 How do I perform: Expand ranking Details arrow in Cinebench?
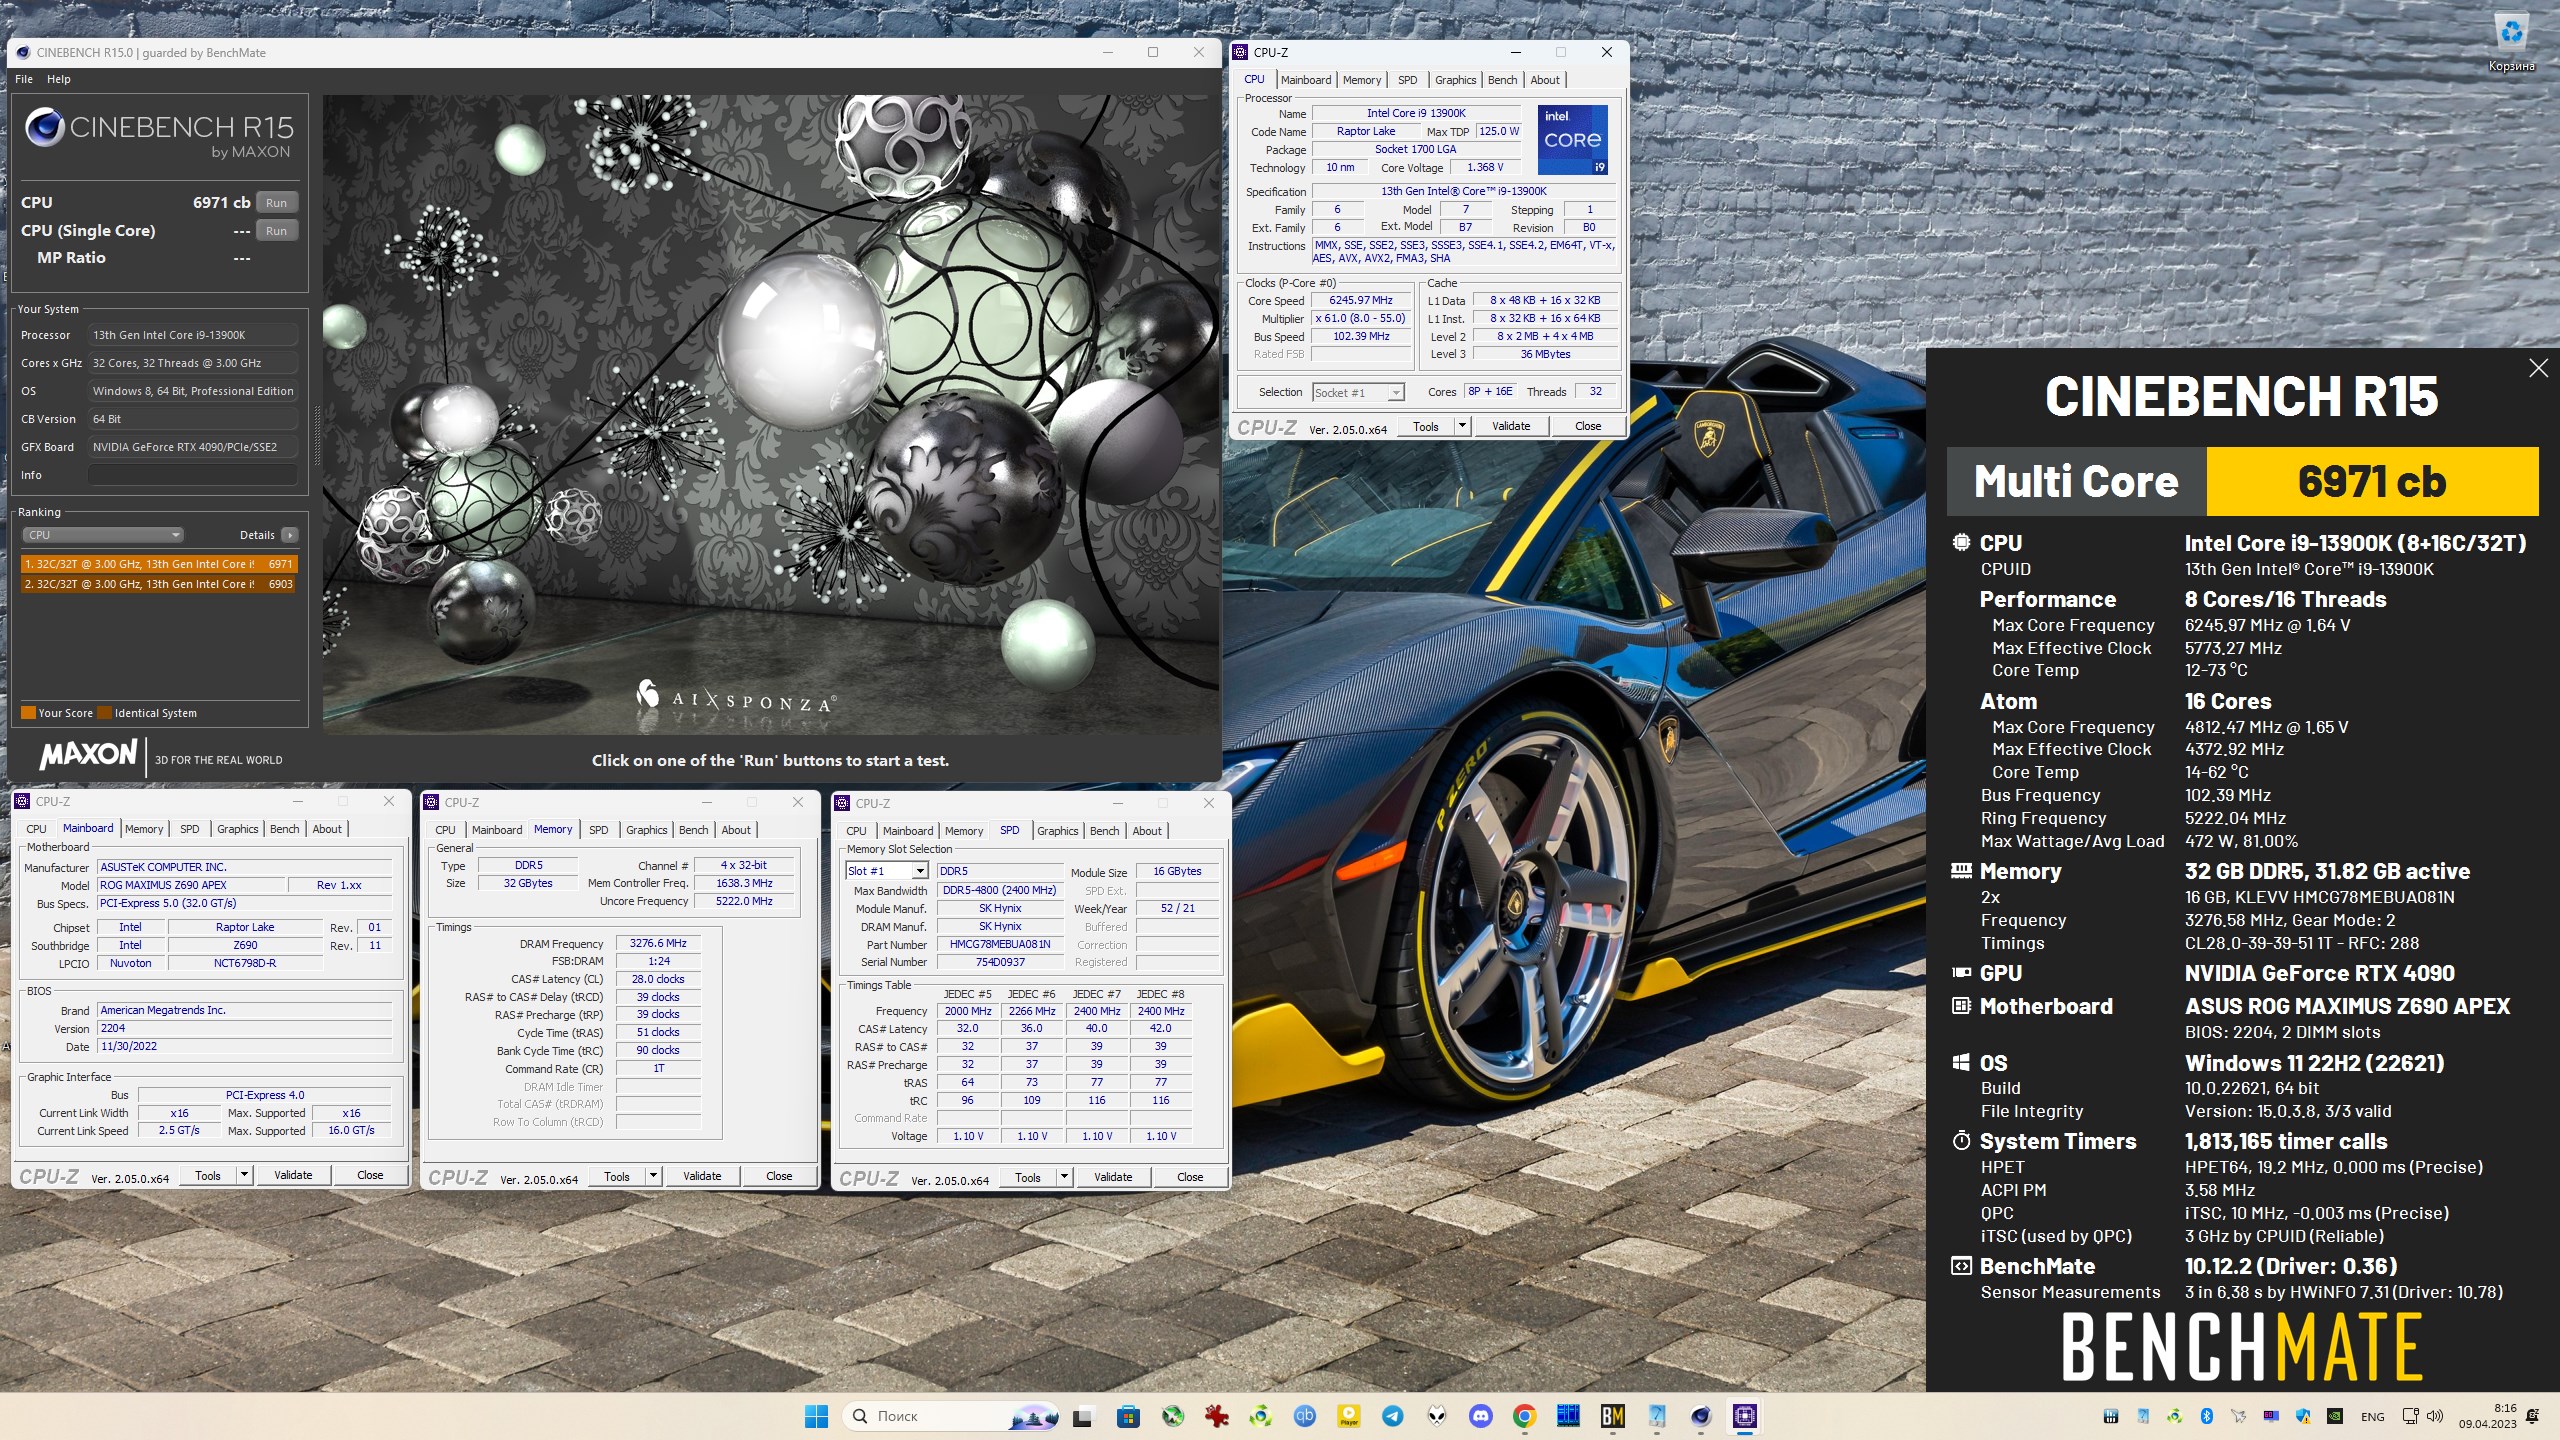pyautogui.click(x=290, y=535)
